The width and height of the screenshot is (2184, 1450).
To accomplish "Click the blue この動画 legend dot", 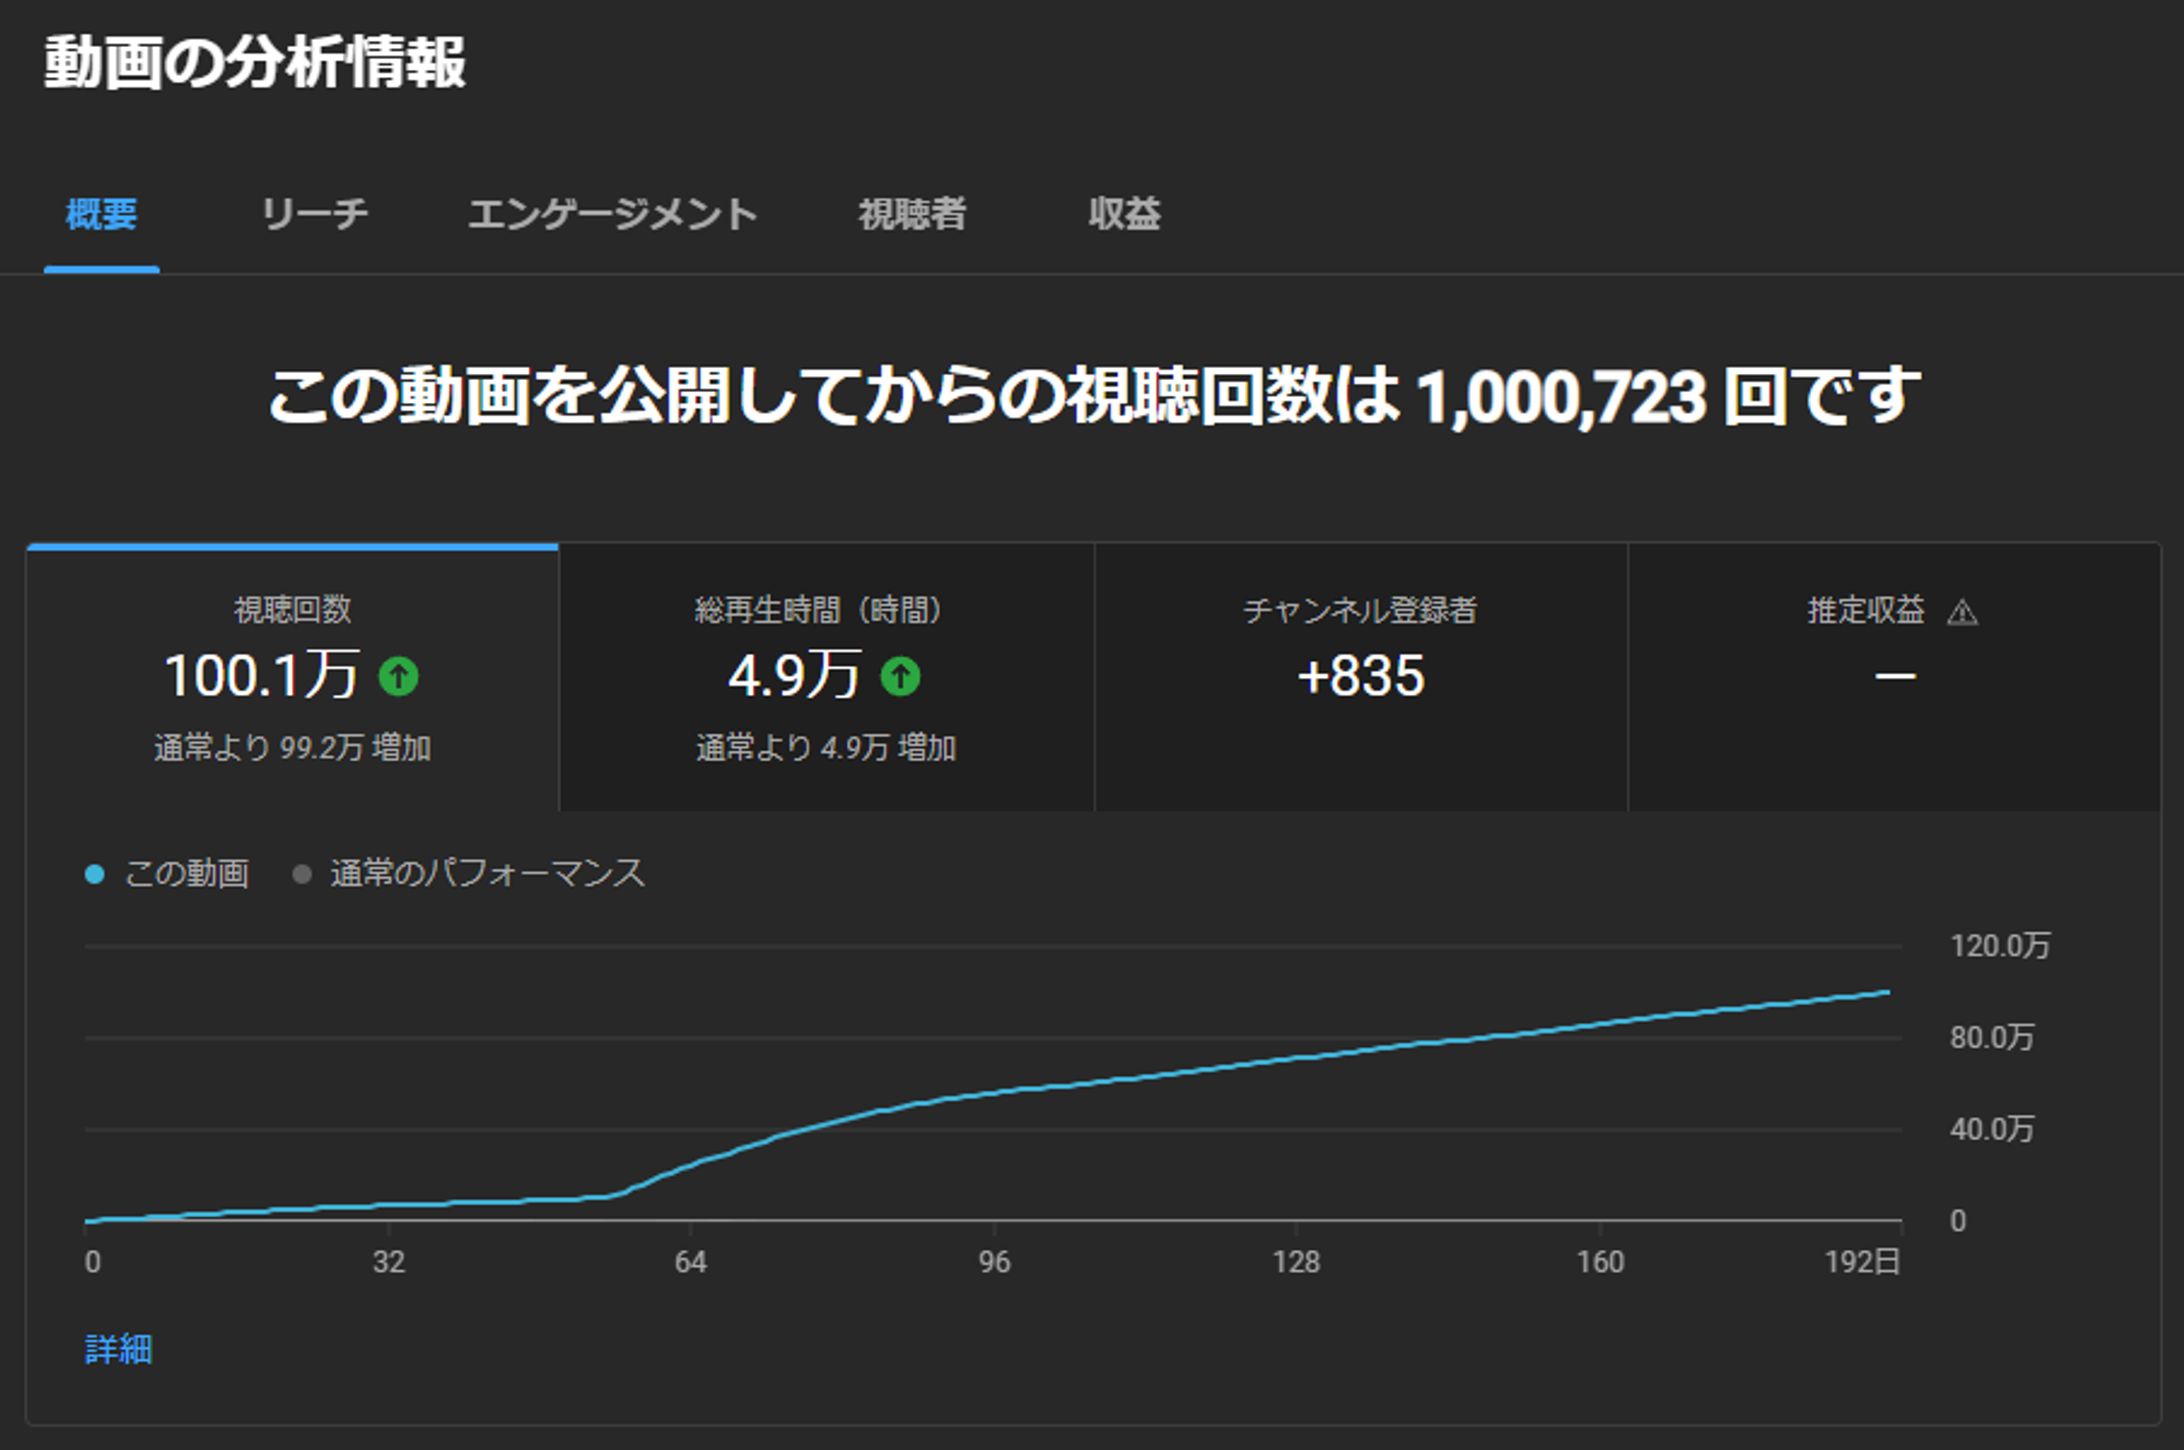I will click(94, 873).
